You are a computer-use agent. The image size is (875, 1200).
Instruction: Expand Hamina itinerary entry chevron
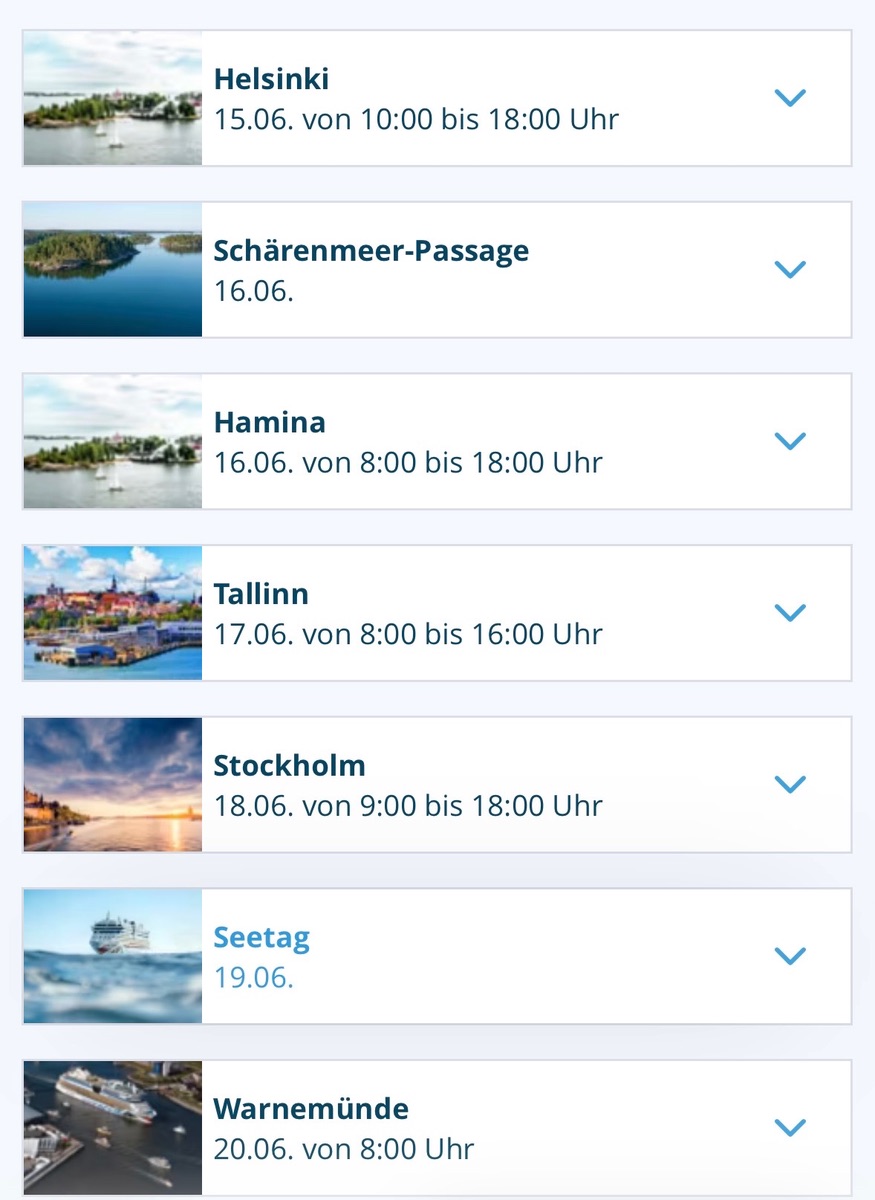click(x=790, y=441)
